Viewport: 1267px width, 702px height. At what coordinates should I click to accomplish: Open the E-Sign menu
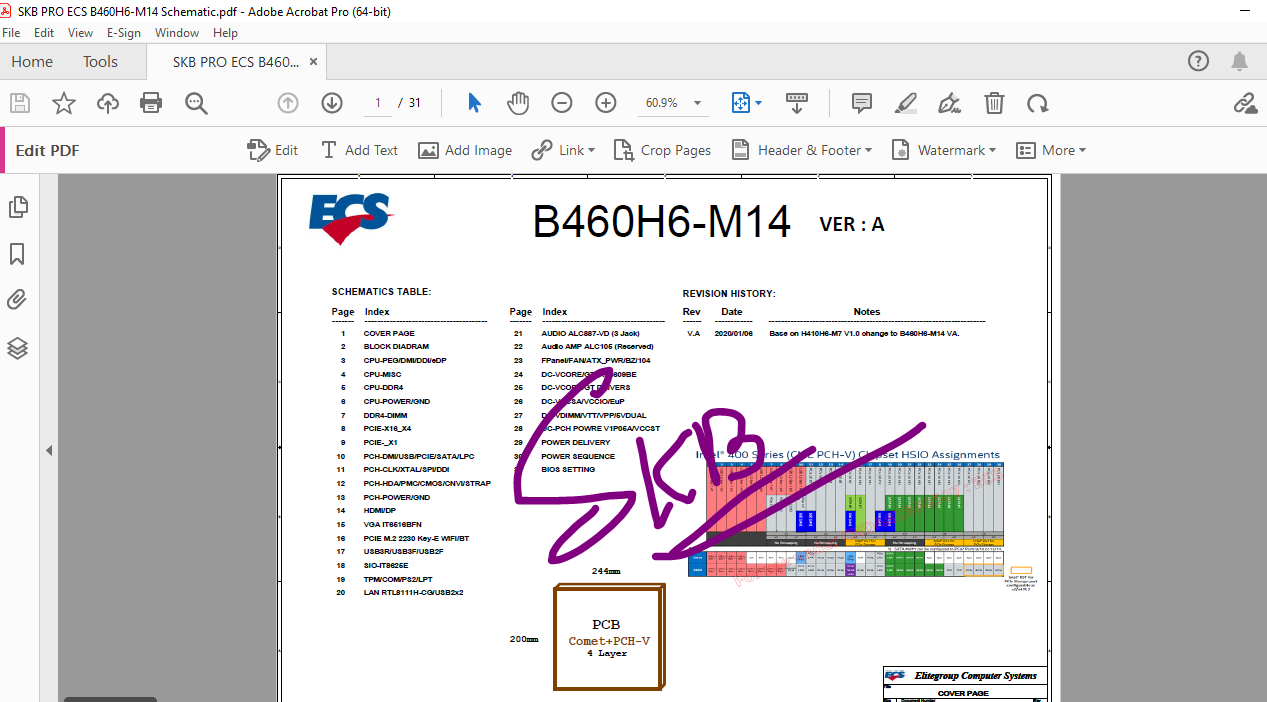click(x=124, y=33)
